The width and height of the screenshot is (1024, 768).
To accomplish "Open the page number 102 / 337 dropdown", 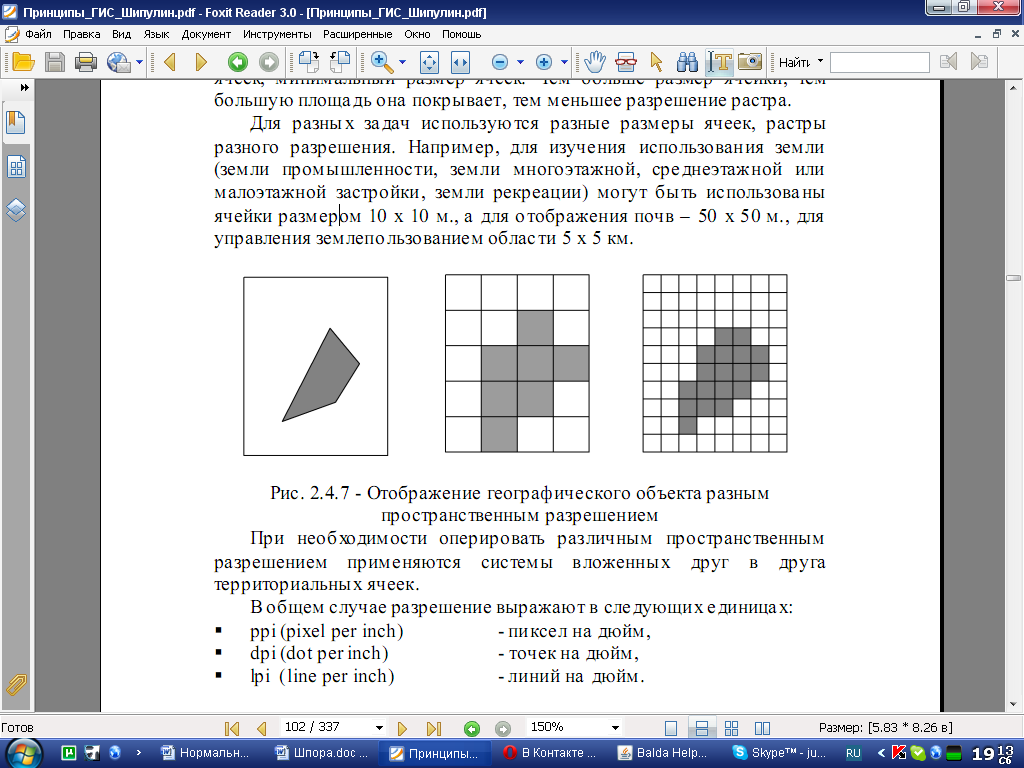I will click(379, 728).
